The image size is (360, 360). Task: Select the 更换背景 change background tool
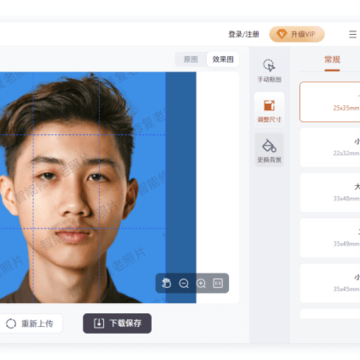[269, 151]
